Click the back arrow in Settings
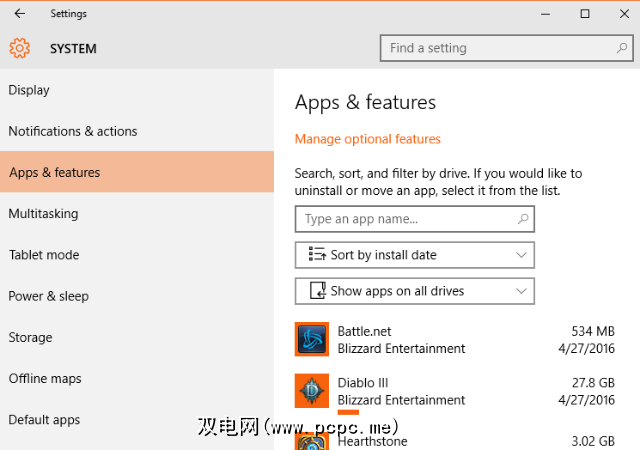The image size is (640, 450). [20, 14]
